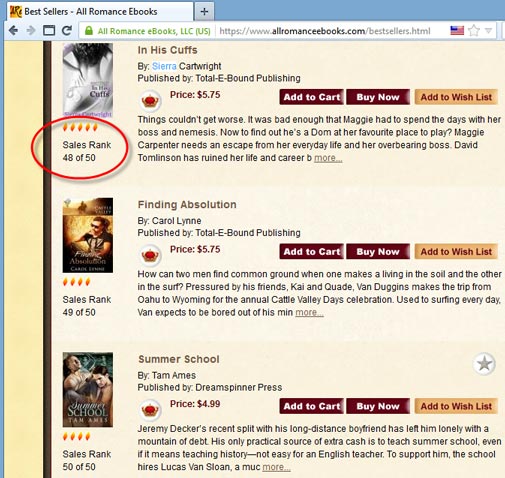
Task: Click 'Published by: Total-E-Bound Publishing' under In His Cuffs
Action: tap(219, 78)
